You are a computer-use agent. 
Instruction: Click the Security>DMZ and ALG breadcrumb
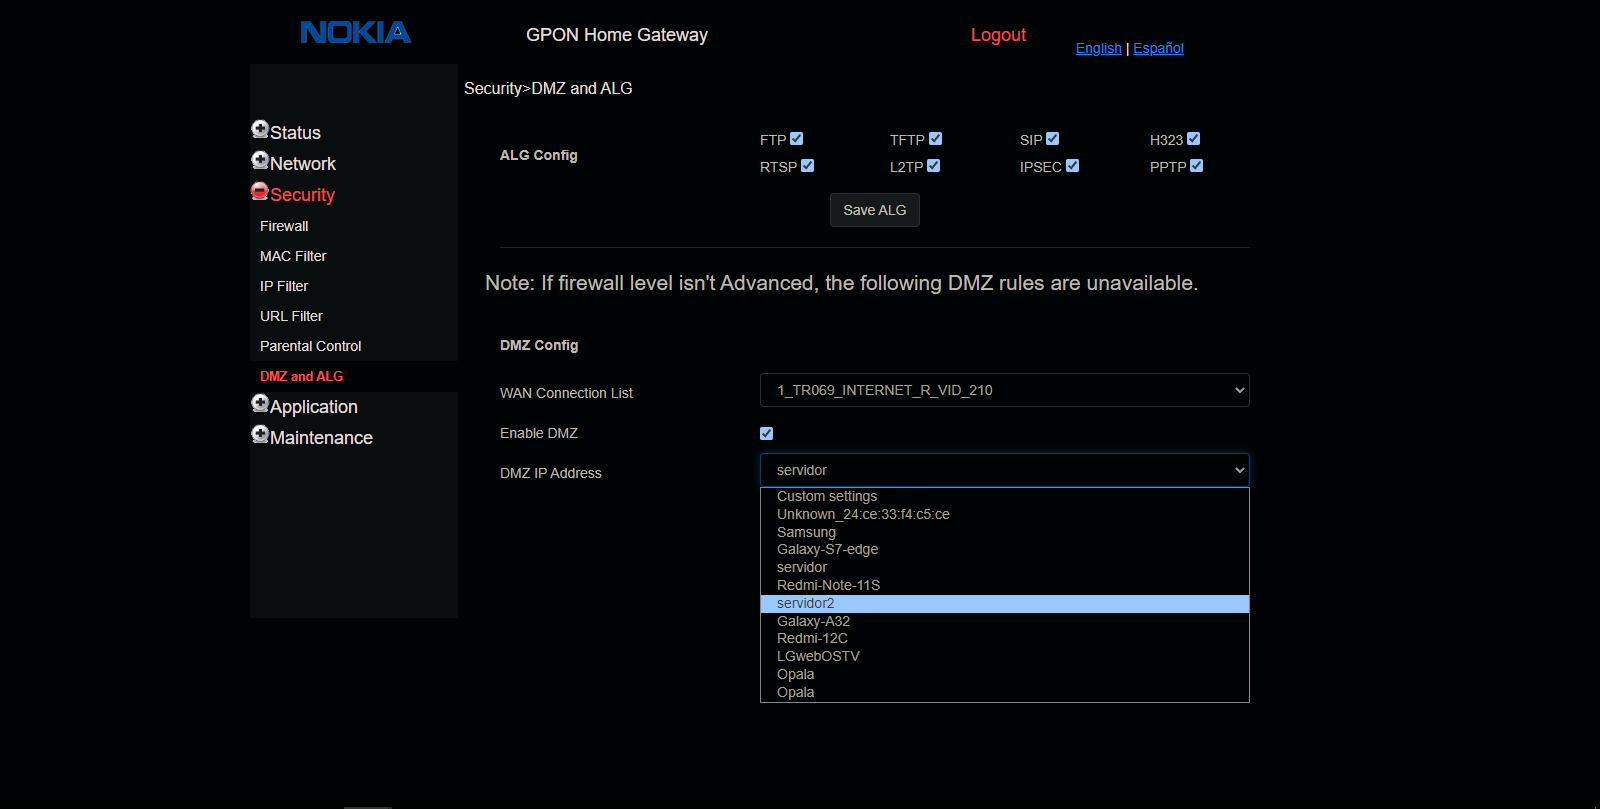click(x=548, y=88)
